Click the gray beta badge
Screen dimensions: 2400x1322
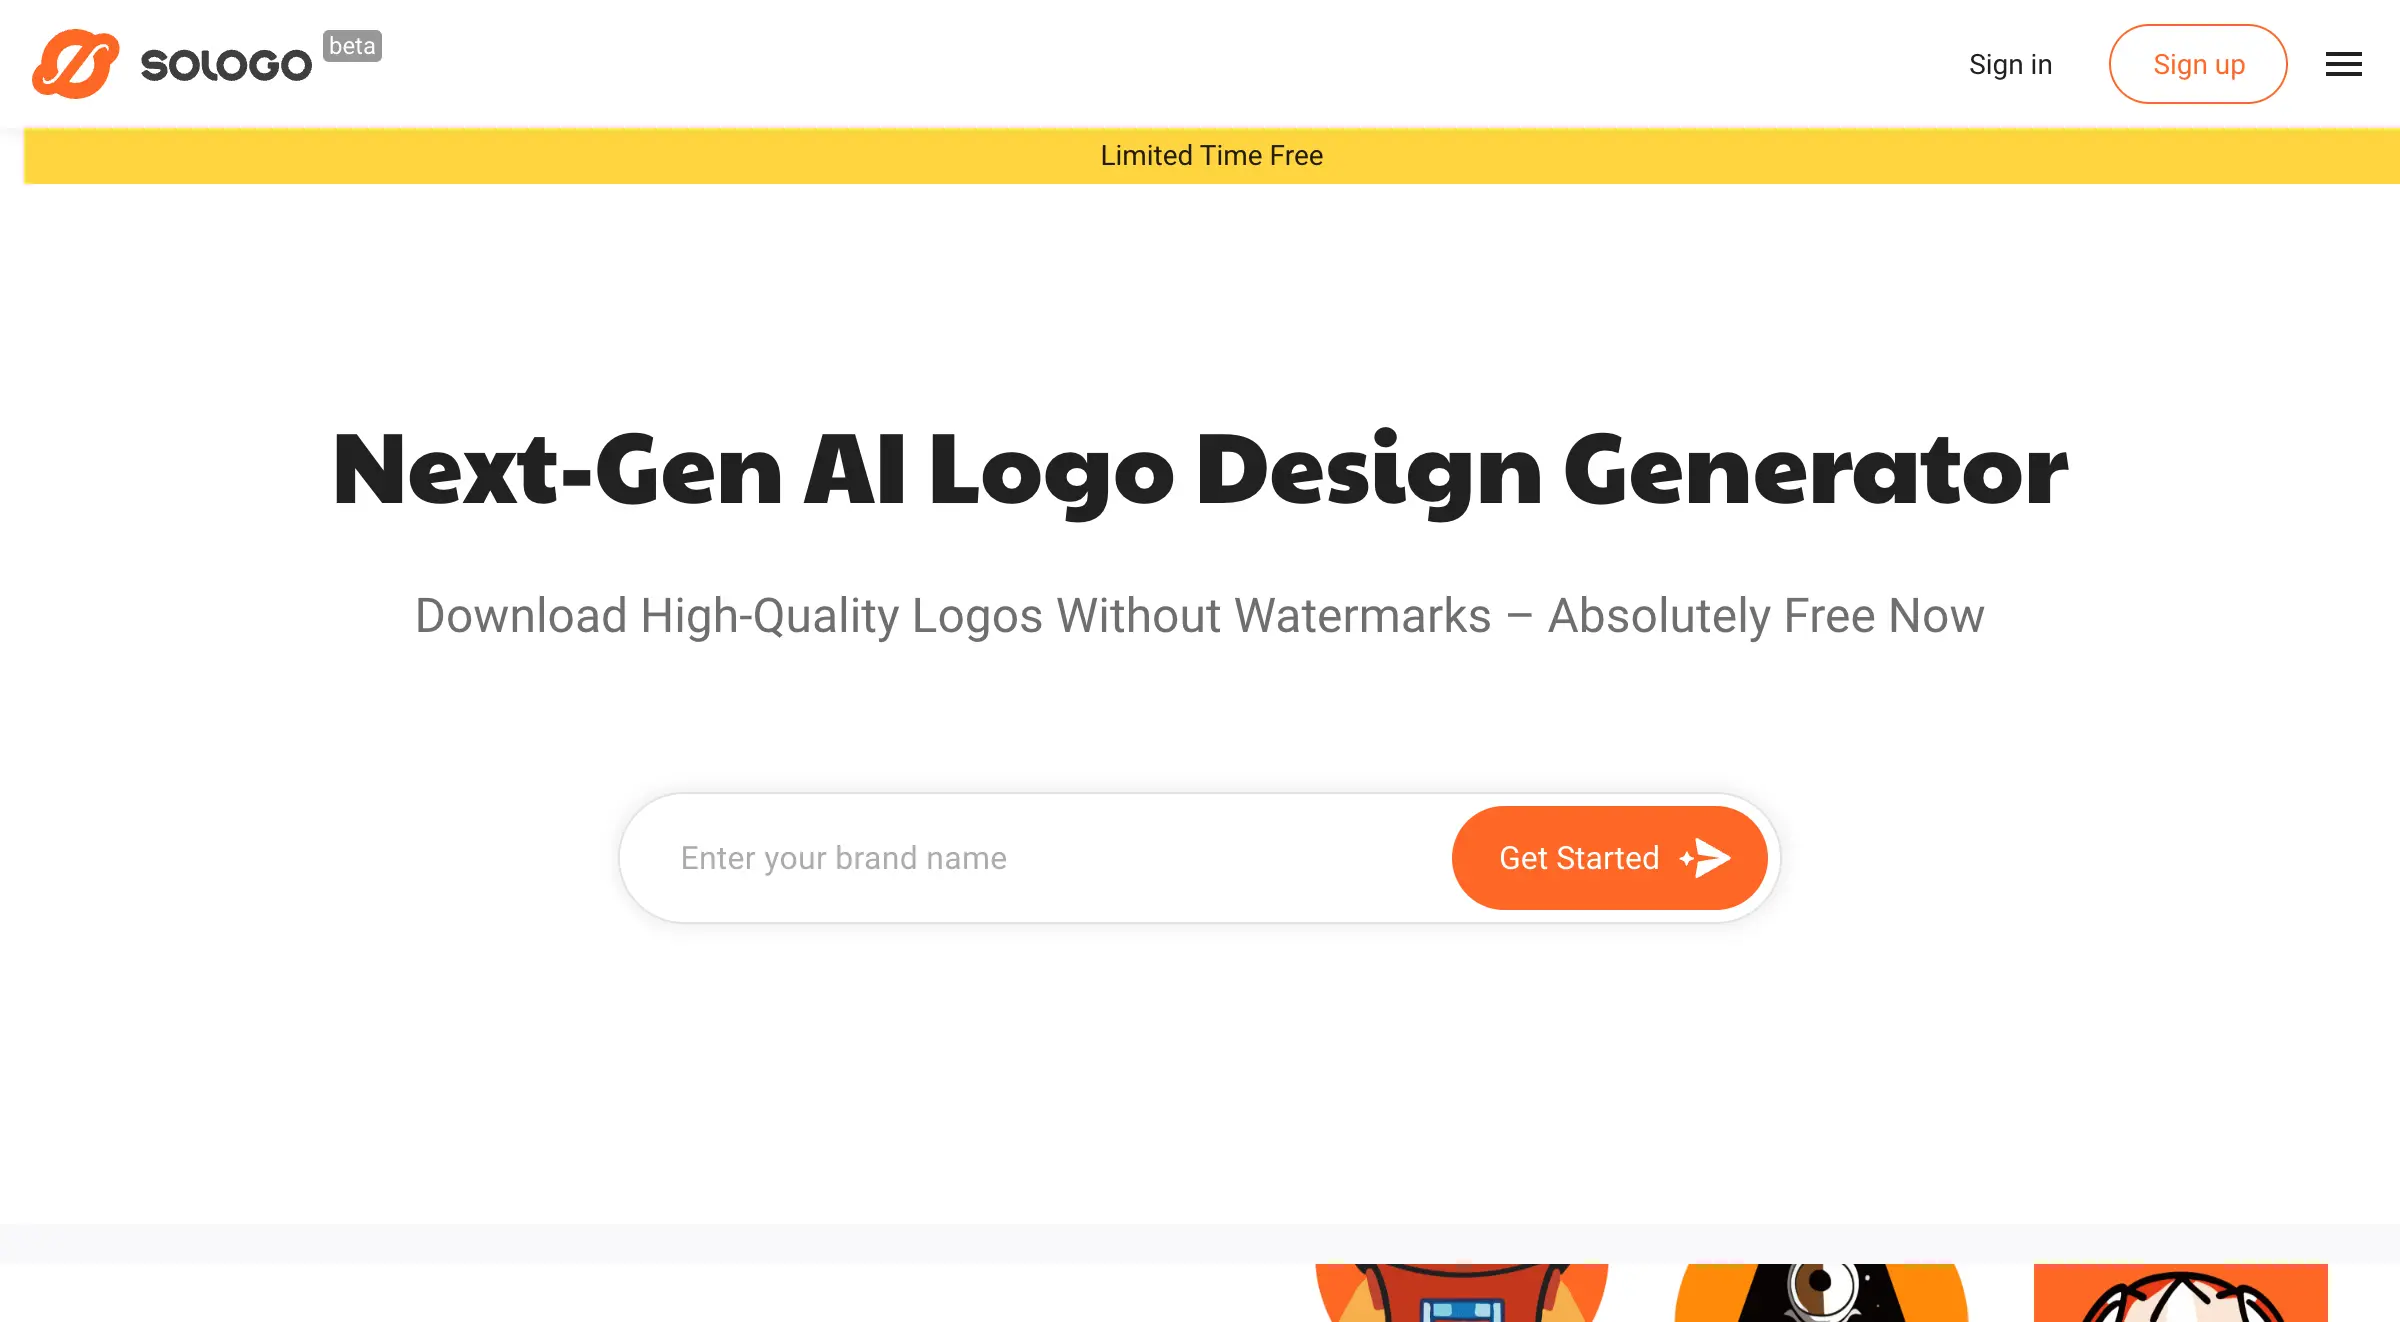pyautogui.click(x=352, y=46)
